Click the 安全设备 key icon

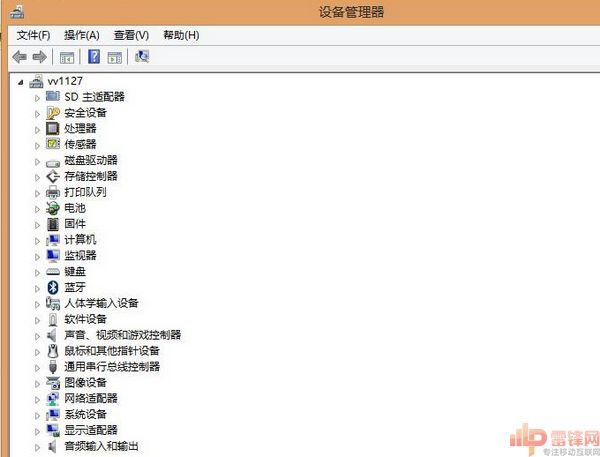(53, 113)
